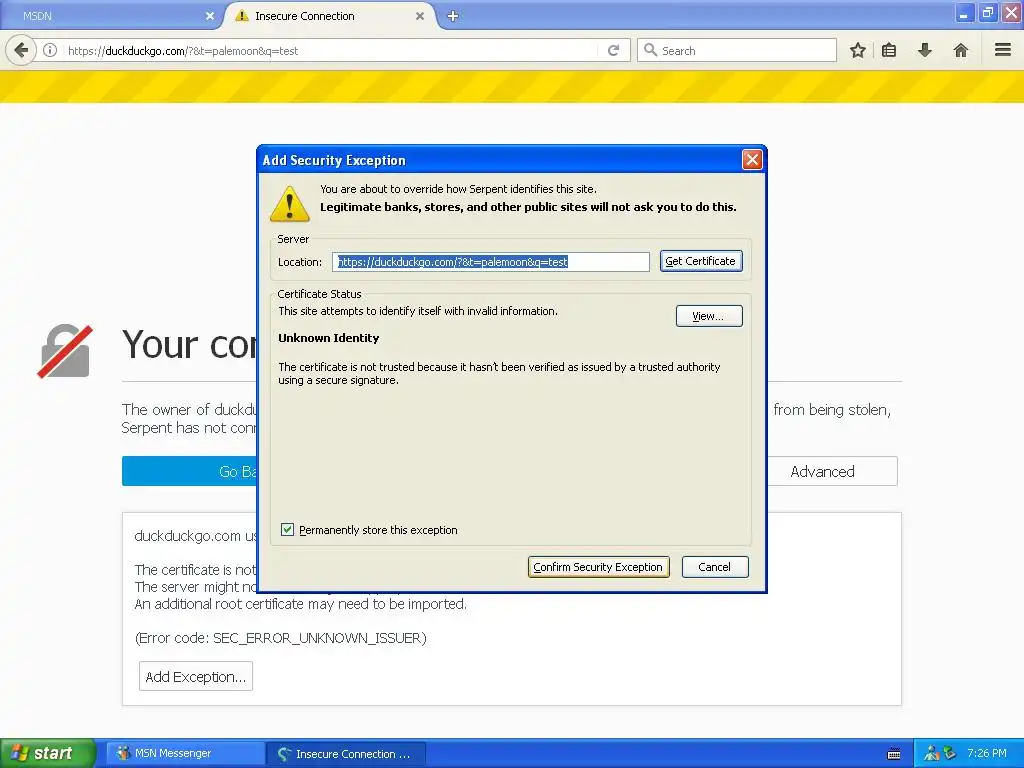Open the hamburger menu
Viewport: 1024px width, 768px height.
point(1003,50)
